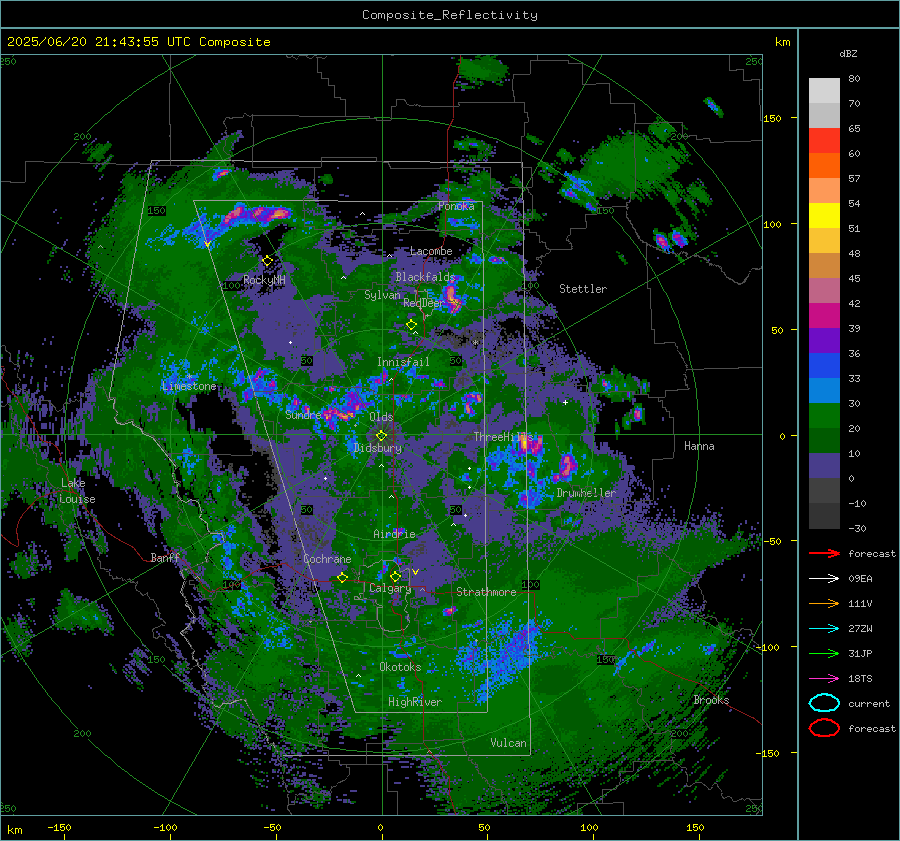The image size is (900, 841).
Task: Pick the light blue 30-33 dBZ swatch
Action: coord(824,391)
